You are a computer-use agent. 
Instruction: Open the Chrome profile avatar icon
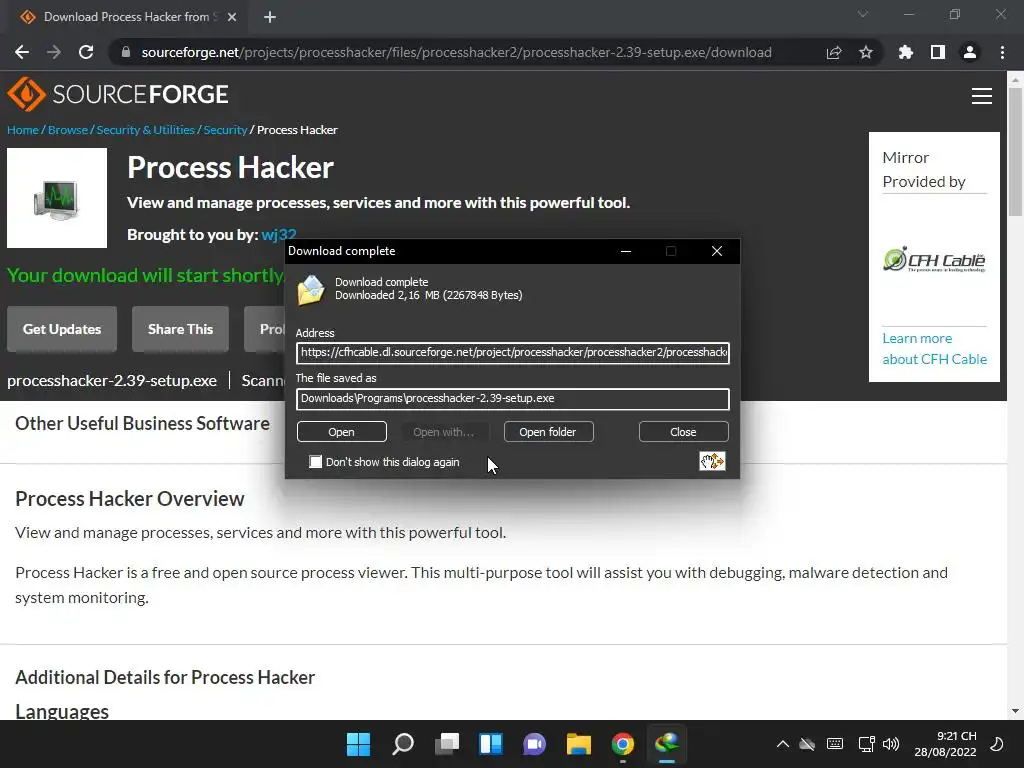click(970, 52)
